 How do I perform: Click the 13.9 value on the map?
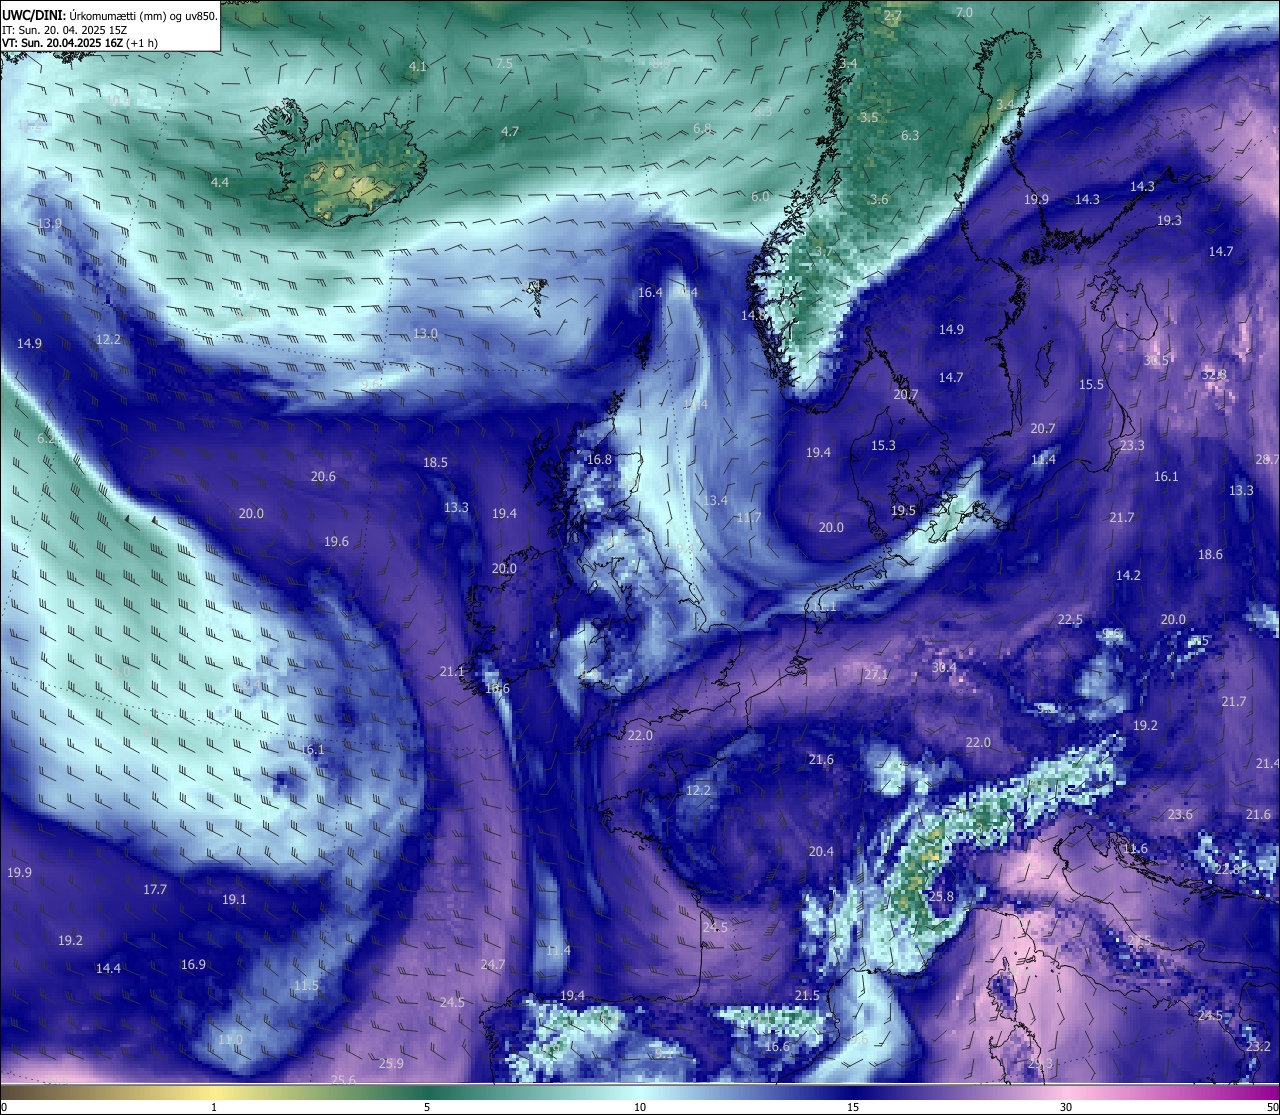pyautogui.click(x=49, y=224)
